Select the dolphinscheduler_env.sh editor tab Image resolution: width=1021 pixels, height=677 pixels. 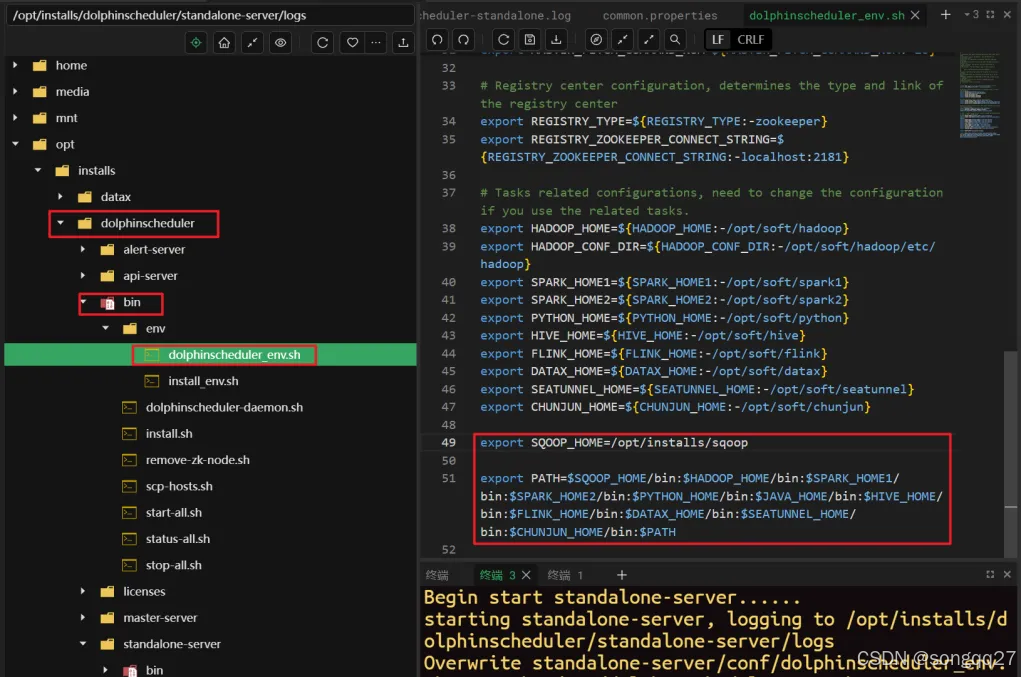826,15
